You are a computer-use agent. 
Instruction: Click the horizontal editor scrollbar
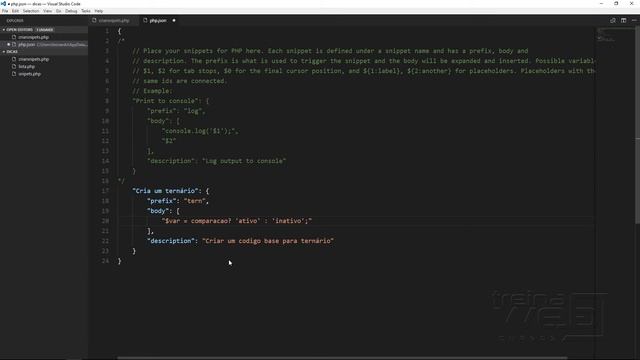click(x=342, y=358)
